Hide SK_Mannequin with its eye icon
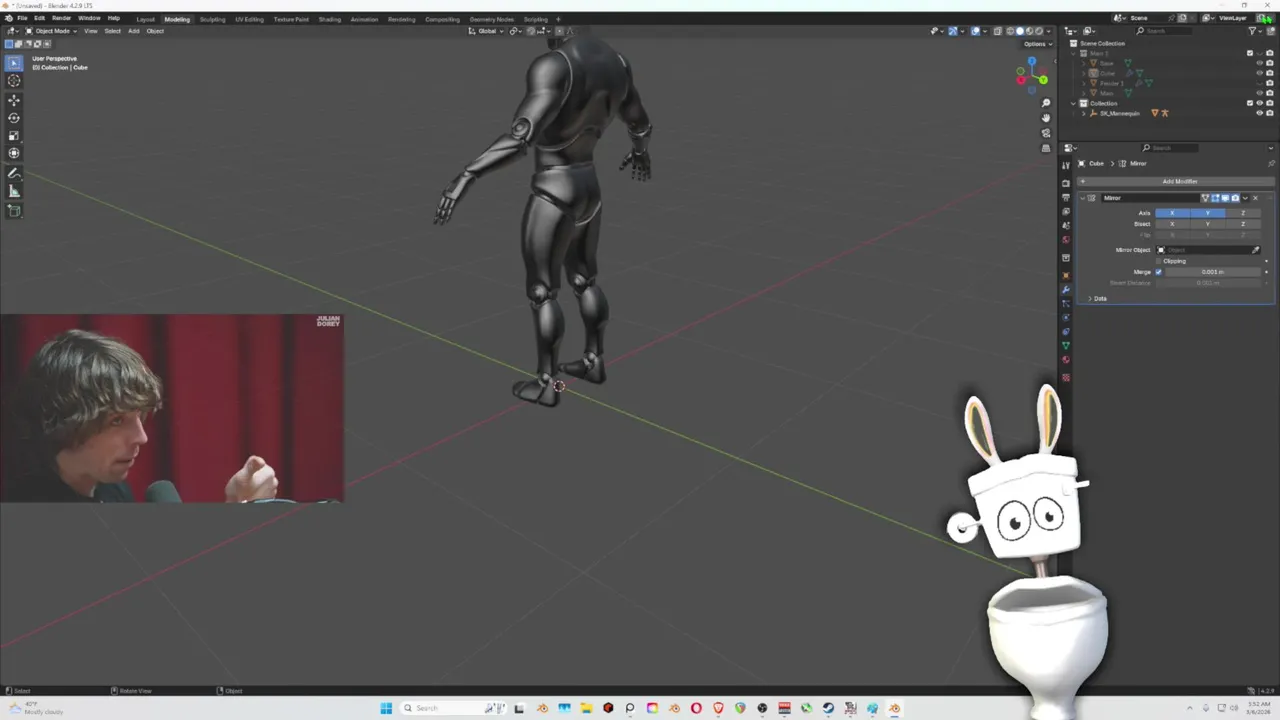Image resolution: width=1280 pixels, height=720 pixels. click(1259, 113)
